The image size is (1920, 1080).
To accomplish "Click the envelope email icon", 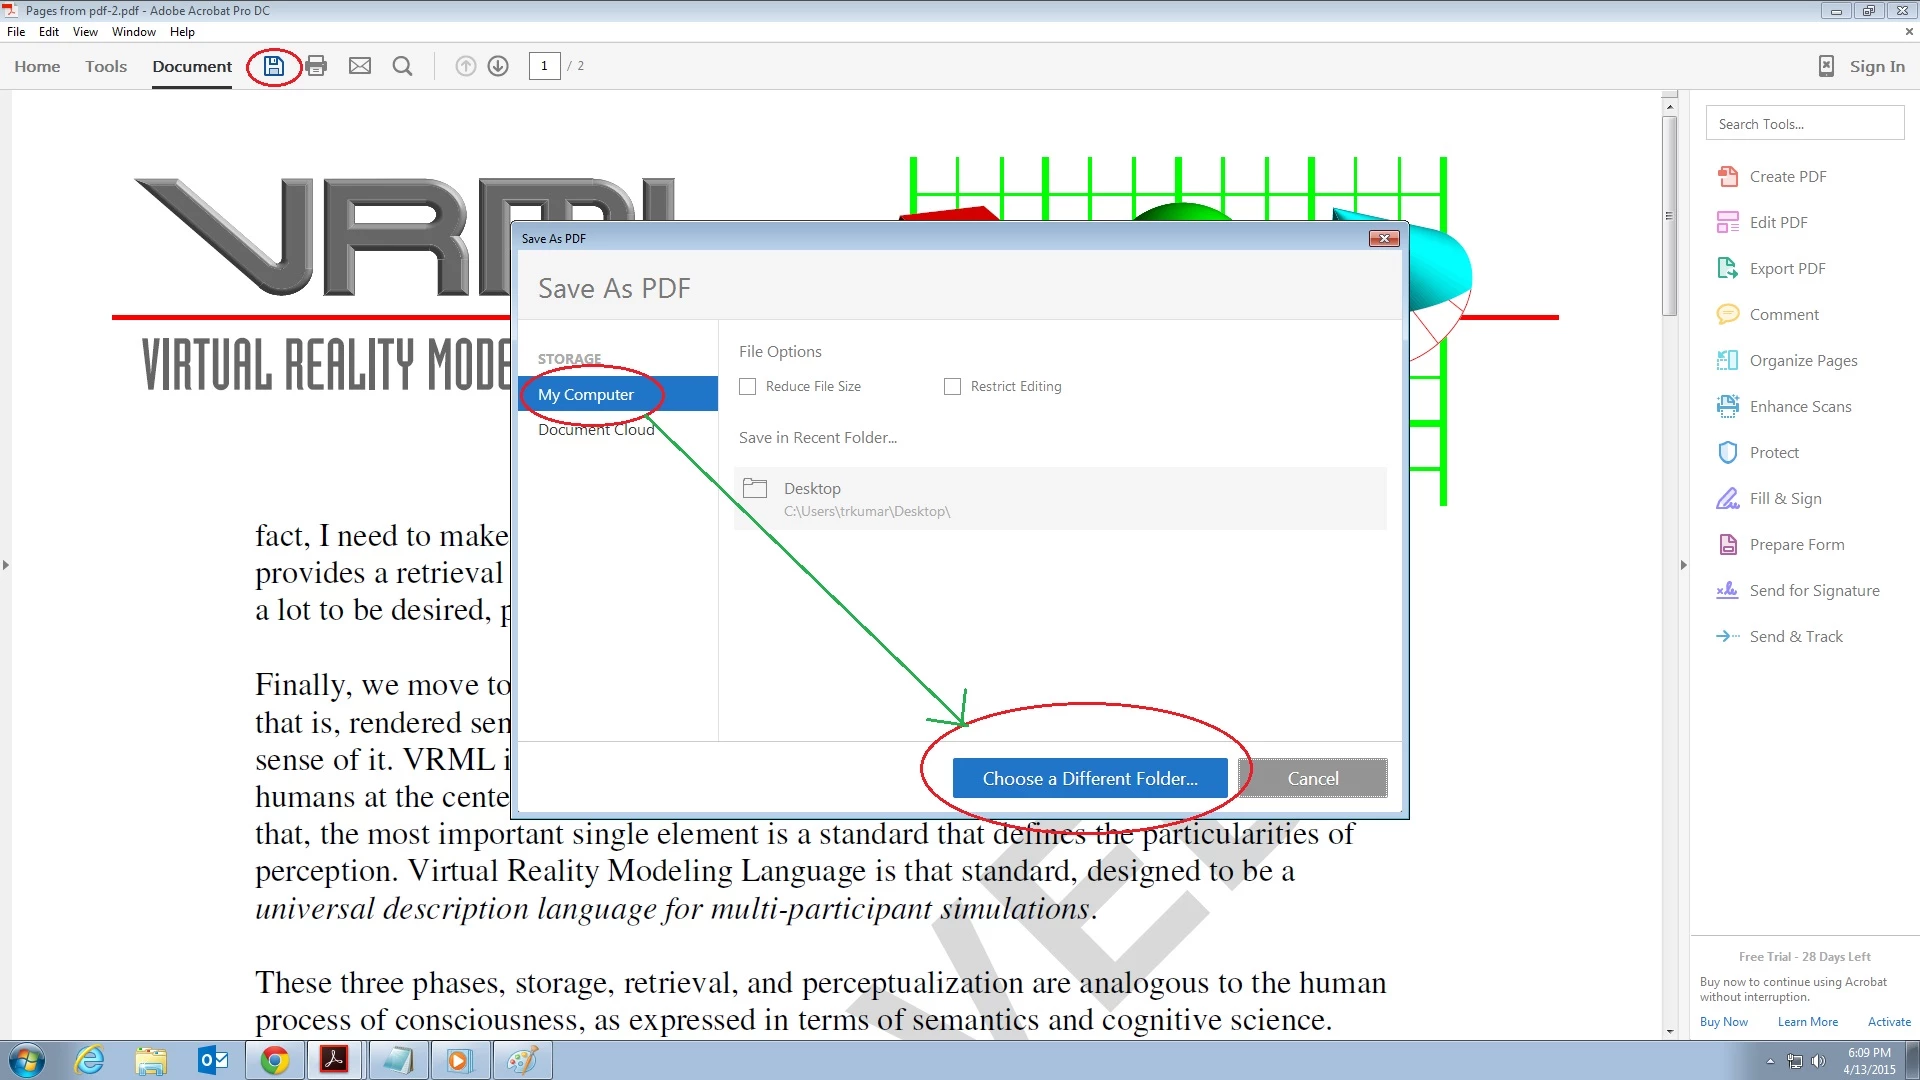I will point(360,66).
